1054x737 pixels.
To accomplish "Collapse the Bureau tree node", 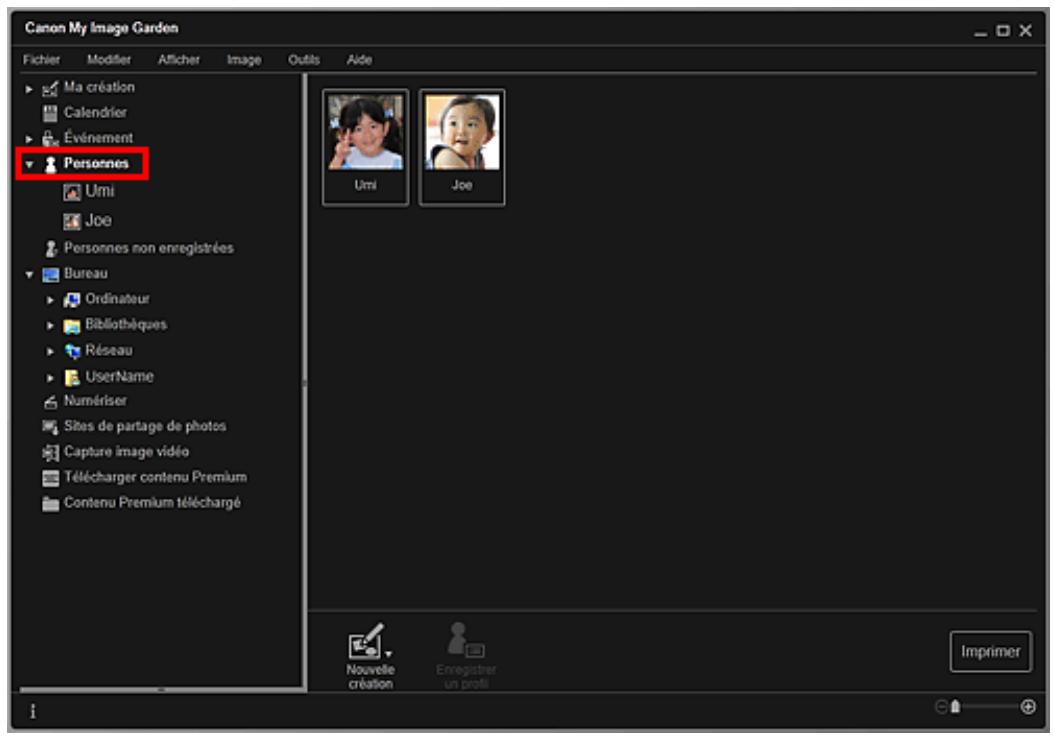I will (x=30, y=274).
